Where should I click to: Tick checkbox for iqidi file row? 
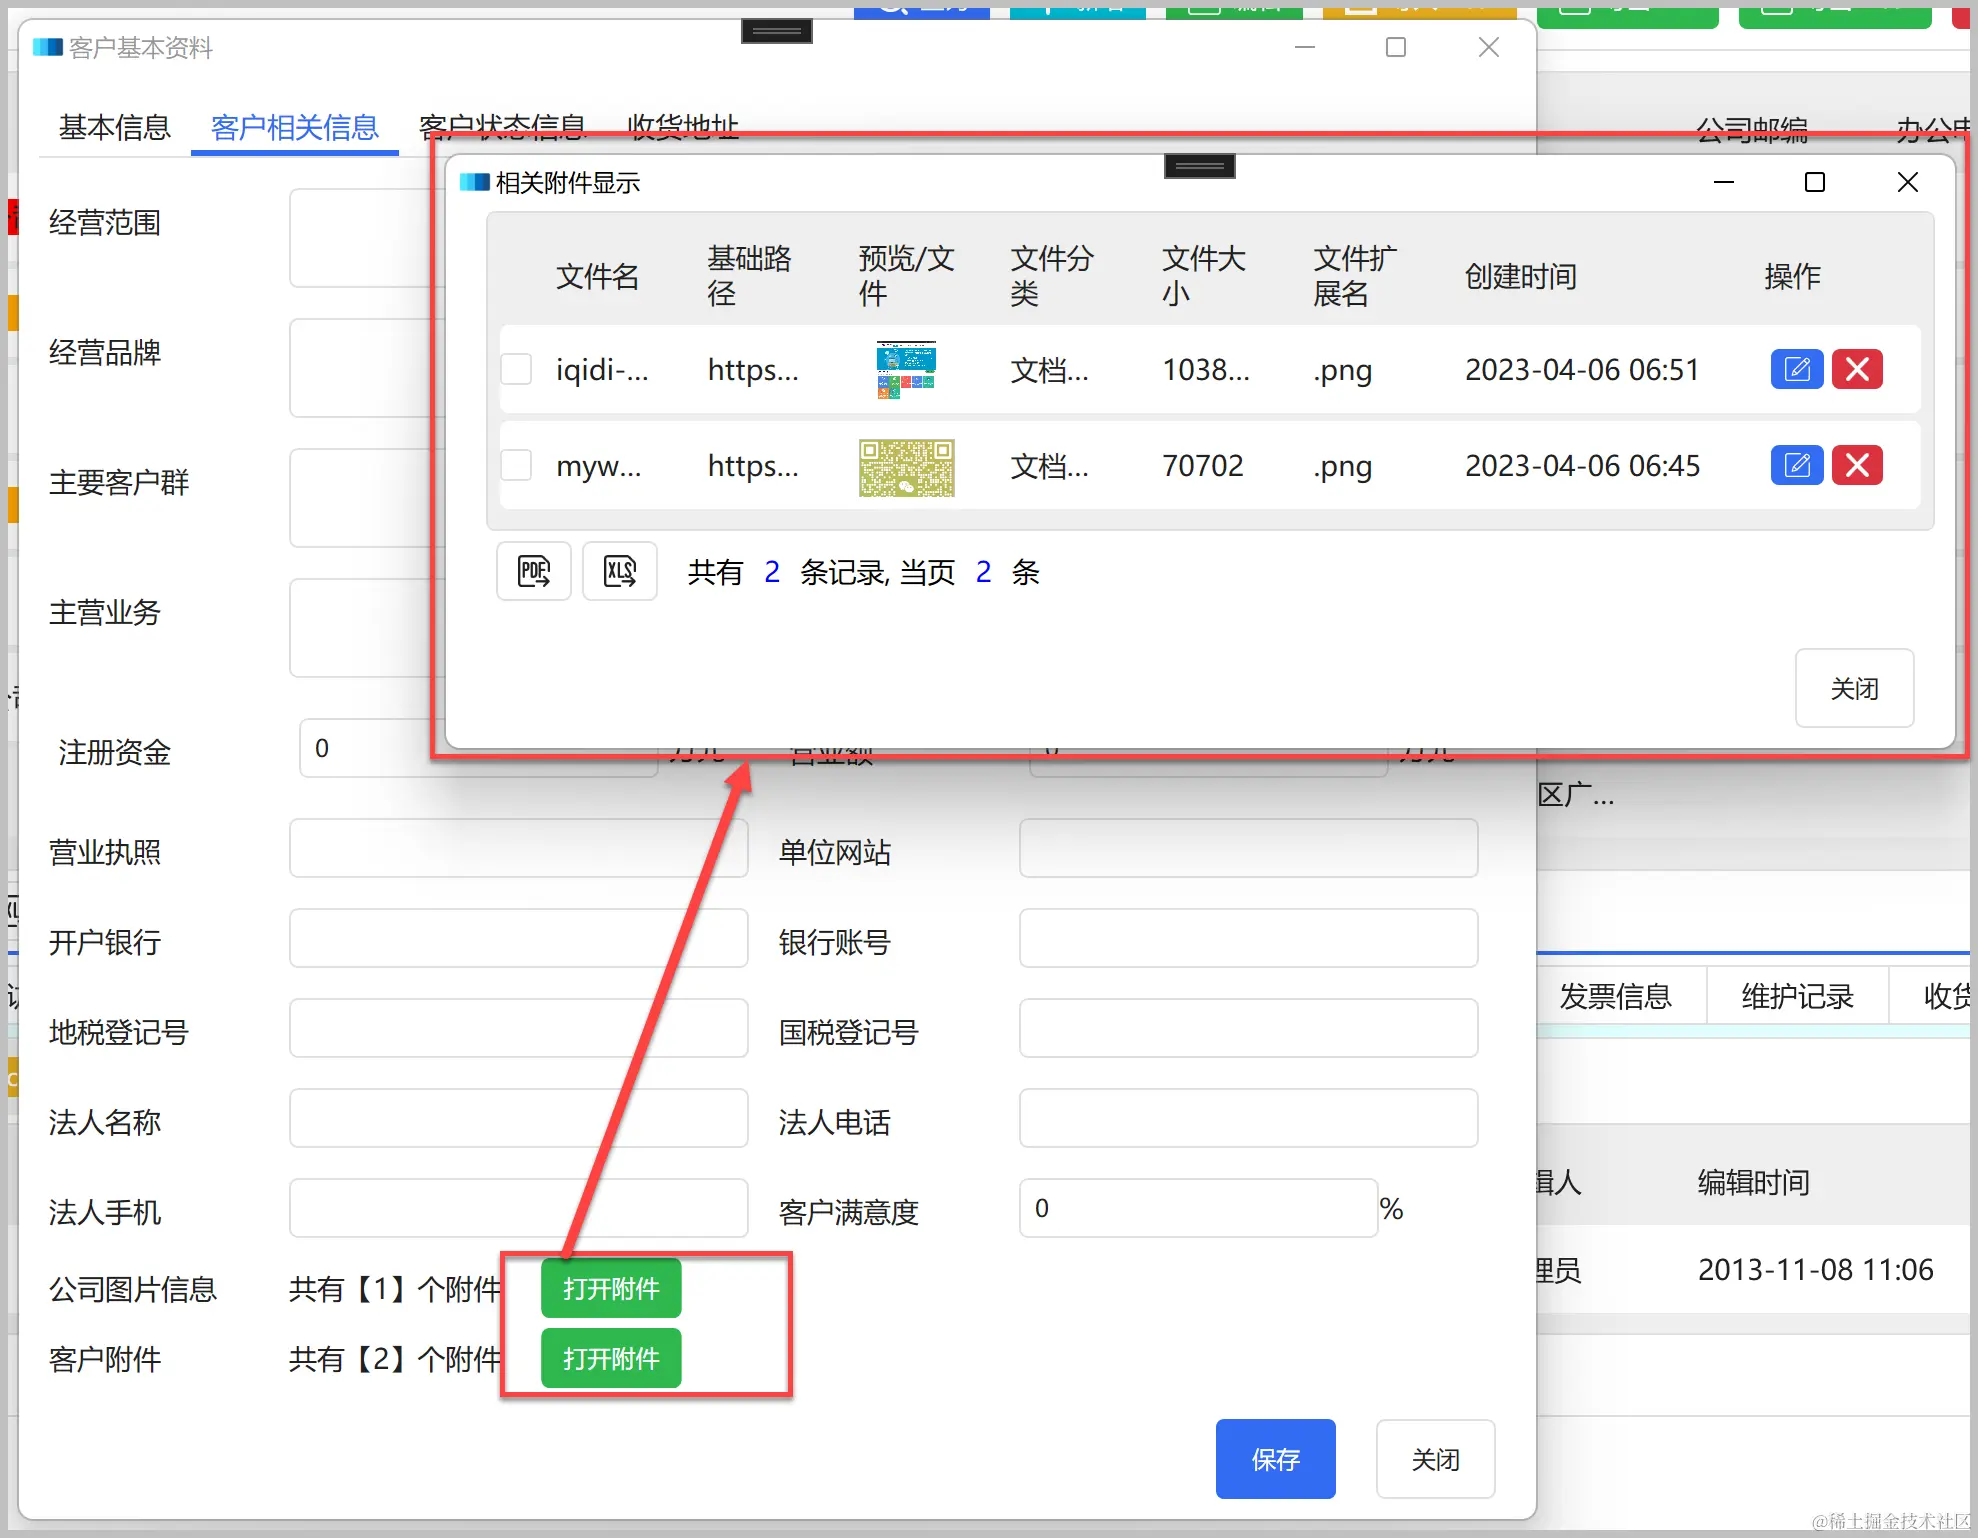(x=516, y=369)
